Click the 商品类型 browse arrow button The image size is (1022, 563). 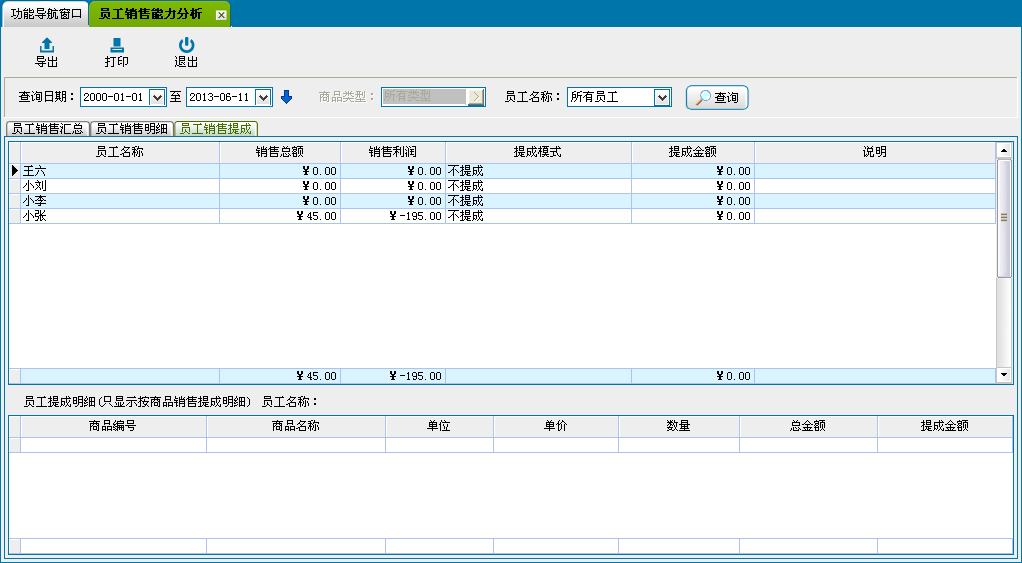click(476, 97)
